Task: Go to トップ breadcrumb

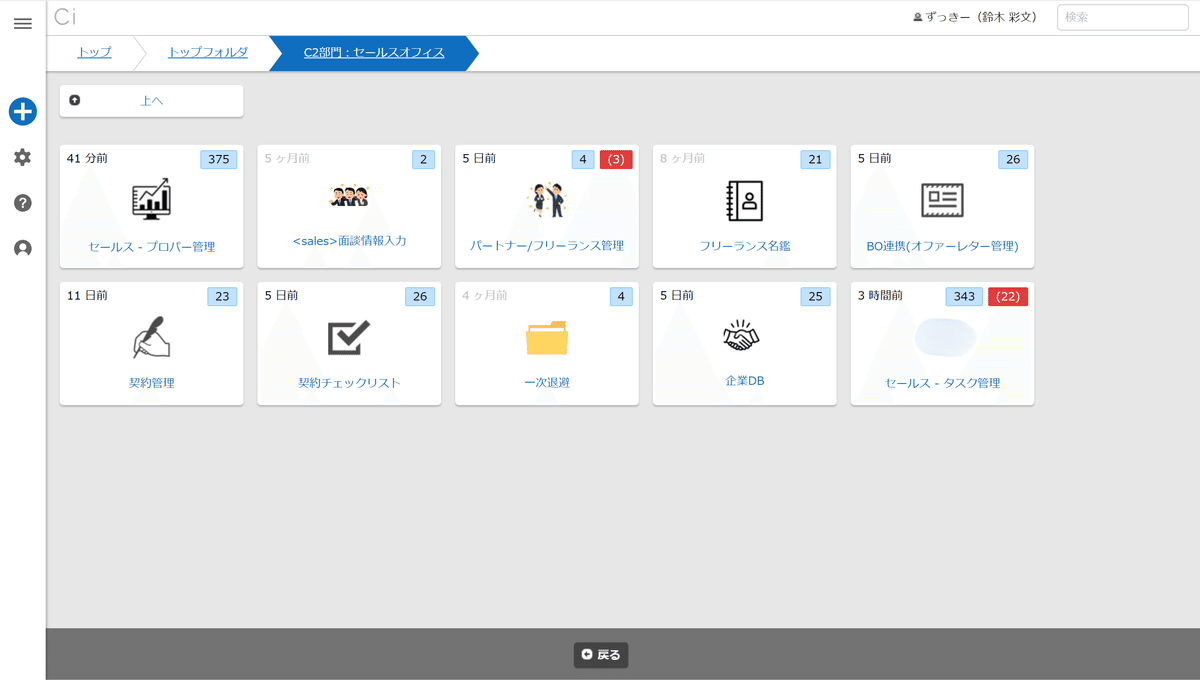Action: (x=94, y=53)
